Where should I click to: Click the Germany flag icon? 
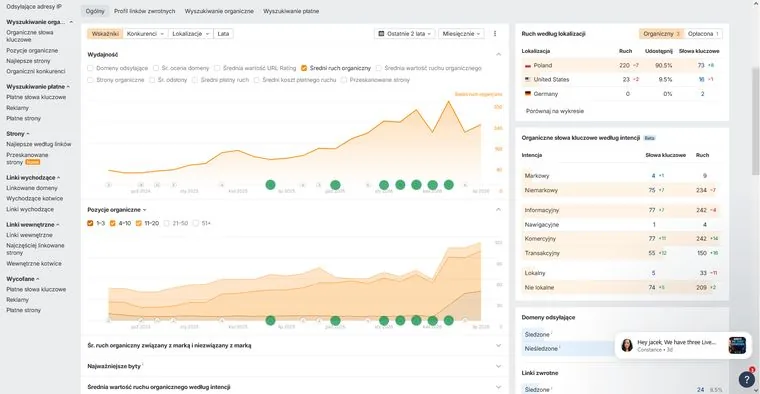(x=528, y=94)
